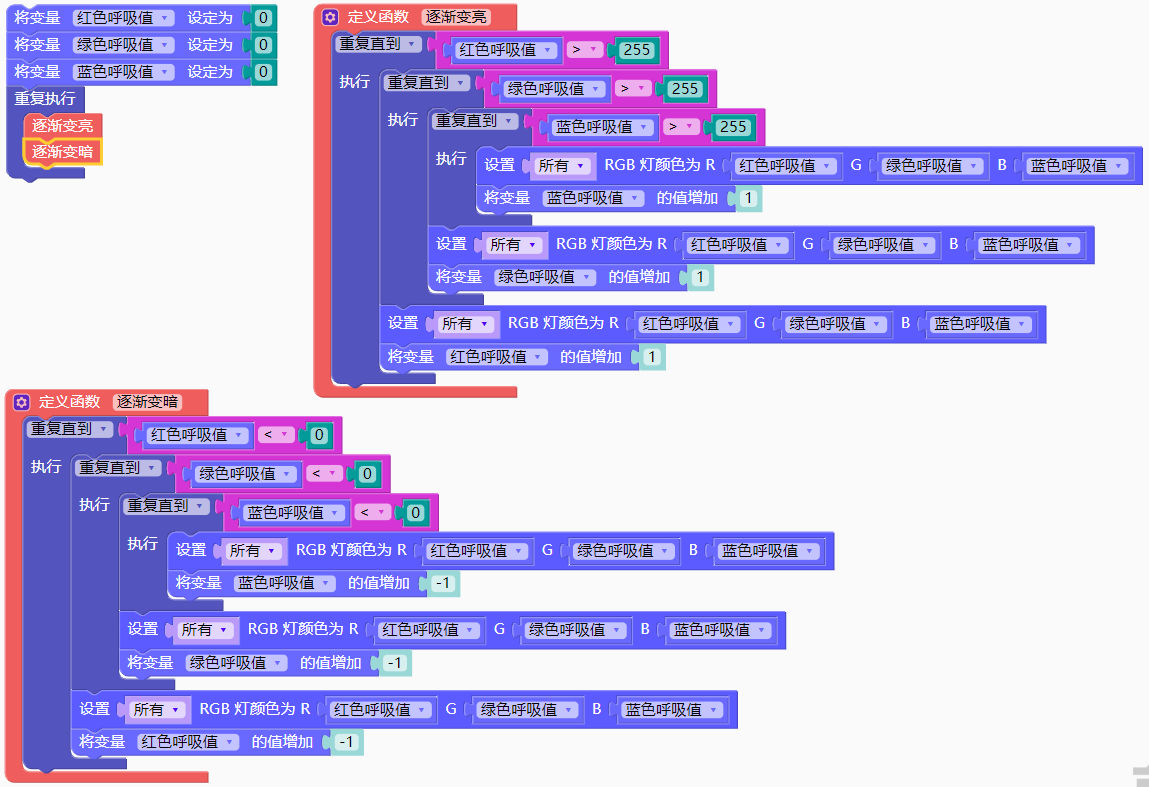Open 红色呼吸值 dropdown in 的值增加 -1 block
Viewport: 1149px width, 787px height.
click(x=188, y=742)
